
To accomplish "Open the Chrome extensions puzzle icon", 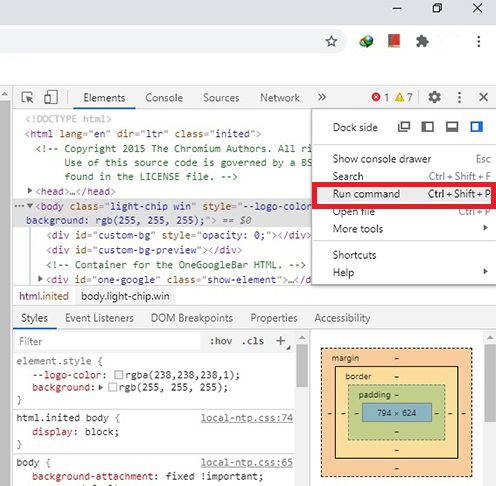I will (422, 42).
